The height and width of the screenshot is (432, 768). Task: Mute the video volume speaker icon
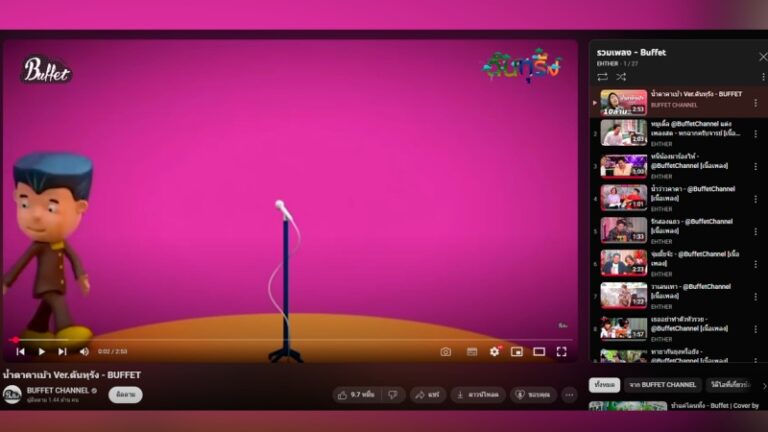84,352
